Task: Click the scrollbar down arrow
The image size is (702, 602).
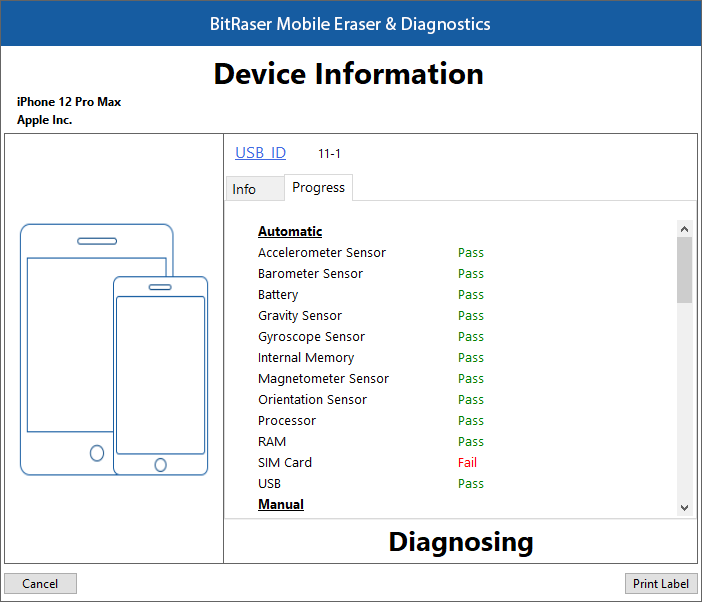Action: coord(684,508)
